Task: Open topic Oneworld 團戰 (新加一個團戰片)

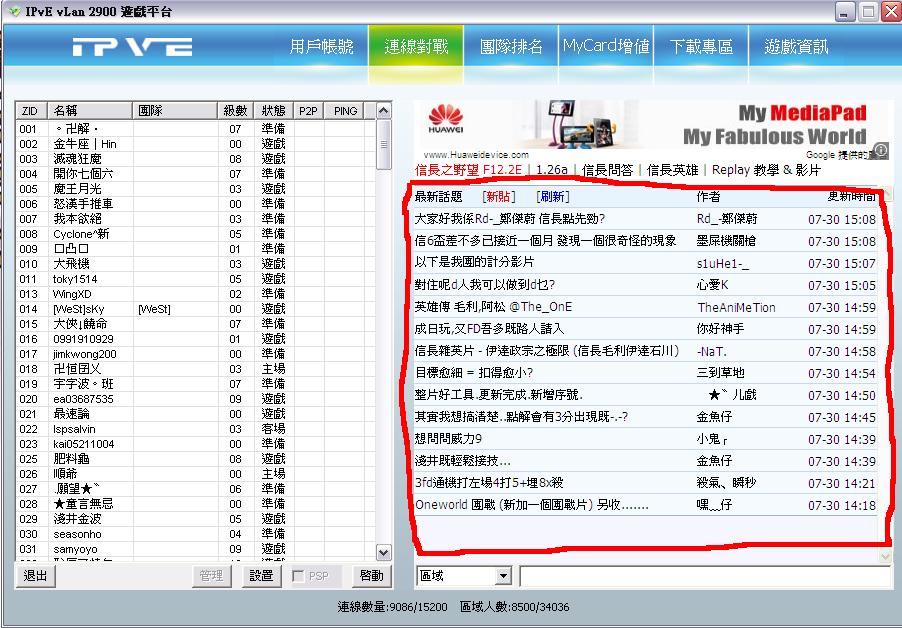Action: click(532, 505)
